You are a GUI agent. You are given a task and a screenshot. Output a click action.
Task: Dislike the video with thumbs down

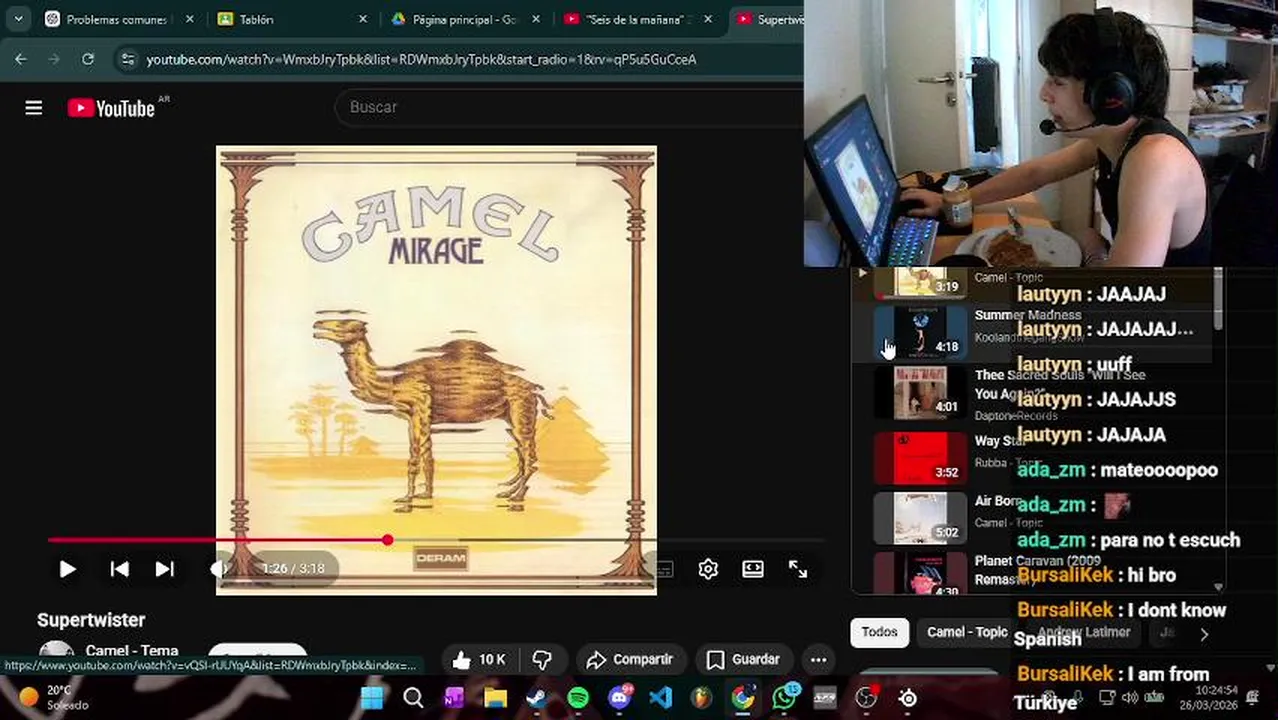543,660
